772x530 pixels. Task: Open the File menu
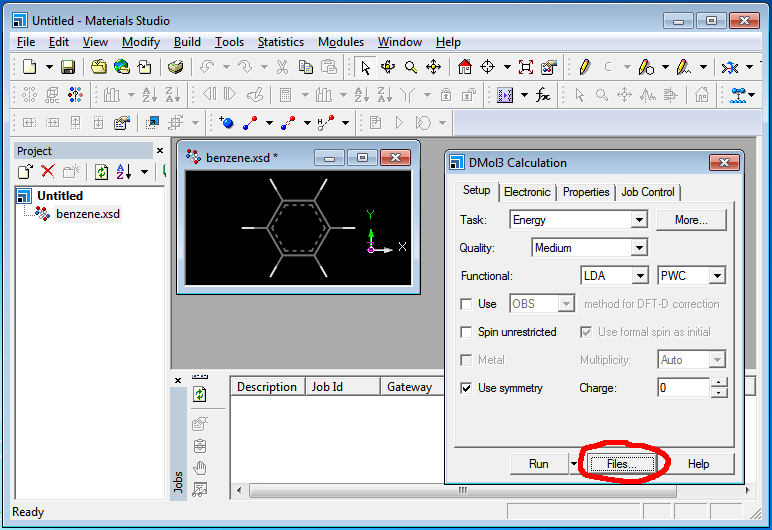tap(26, 42)
